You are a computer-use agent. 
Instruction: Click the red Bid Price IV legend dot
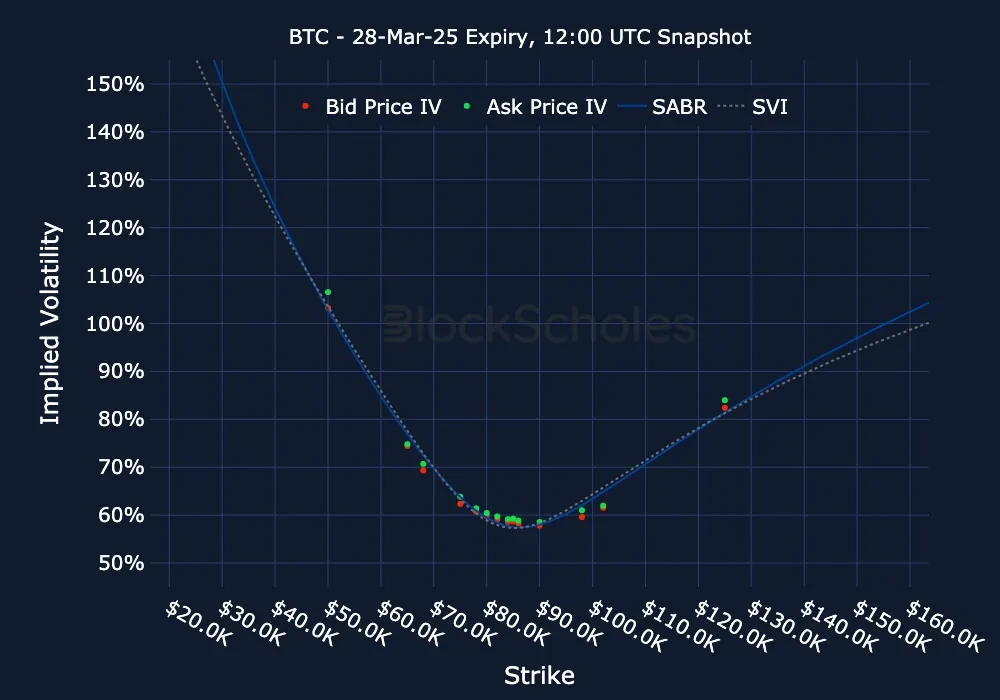pyautogui.click(x=305, y=106)
